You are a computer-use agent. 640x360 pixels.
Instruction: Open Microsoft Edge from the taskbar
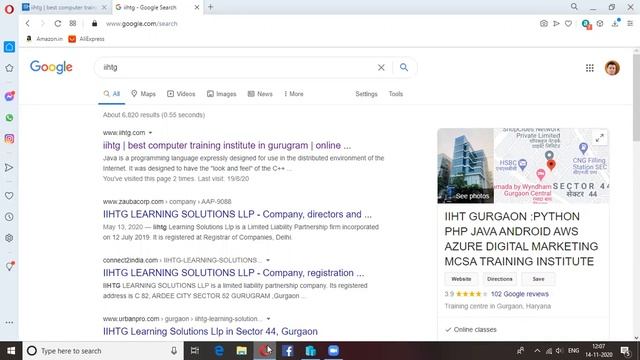[x=219, y=351]
